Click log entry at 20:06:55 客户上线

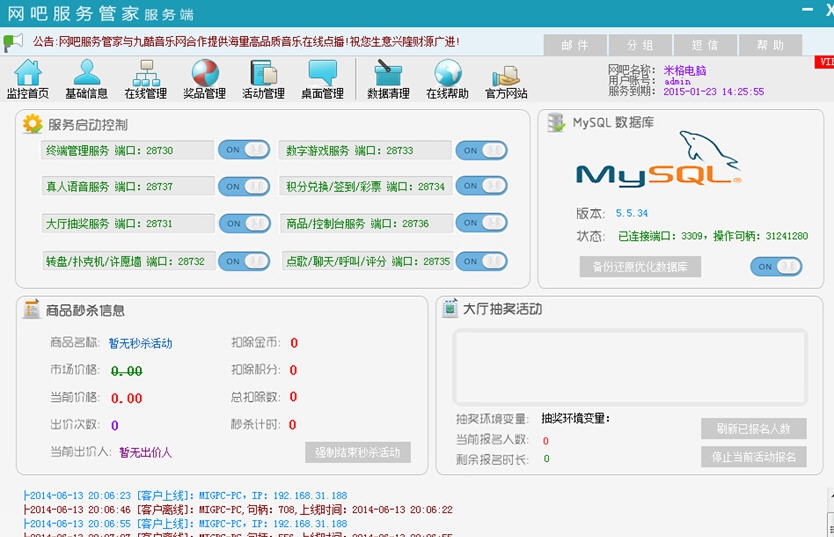pos(186,524)
